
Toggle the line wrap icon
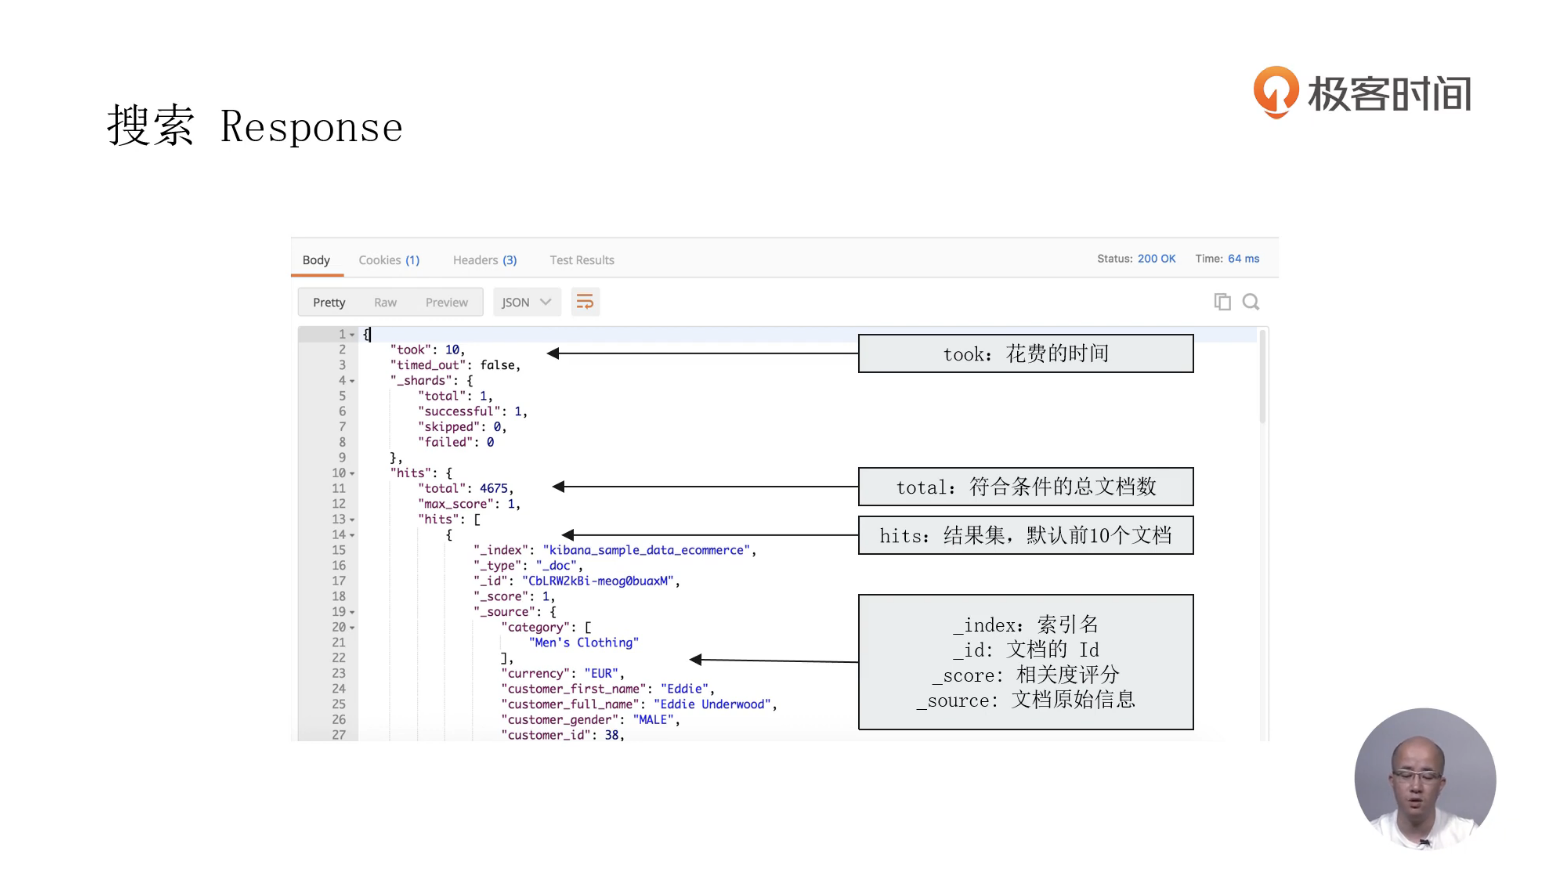coord(585,302)
